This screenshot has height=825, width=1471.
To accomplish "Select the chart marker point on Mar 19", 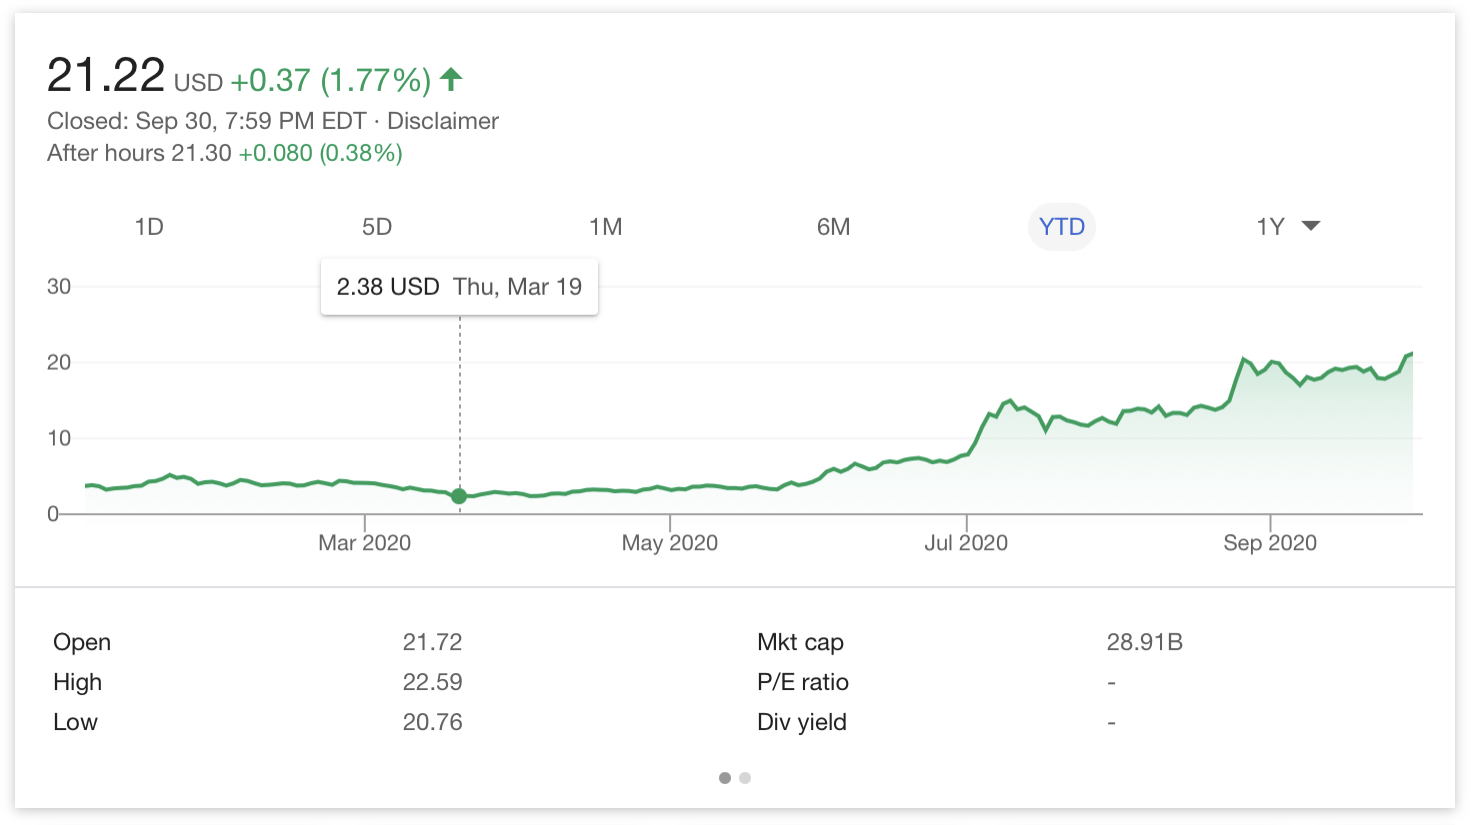I will (x=459, y=496).
